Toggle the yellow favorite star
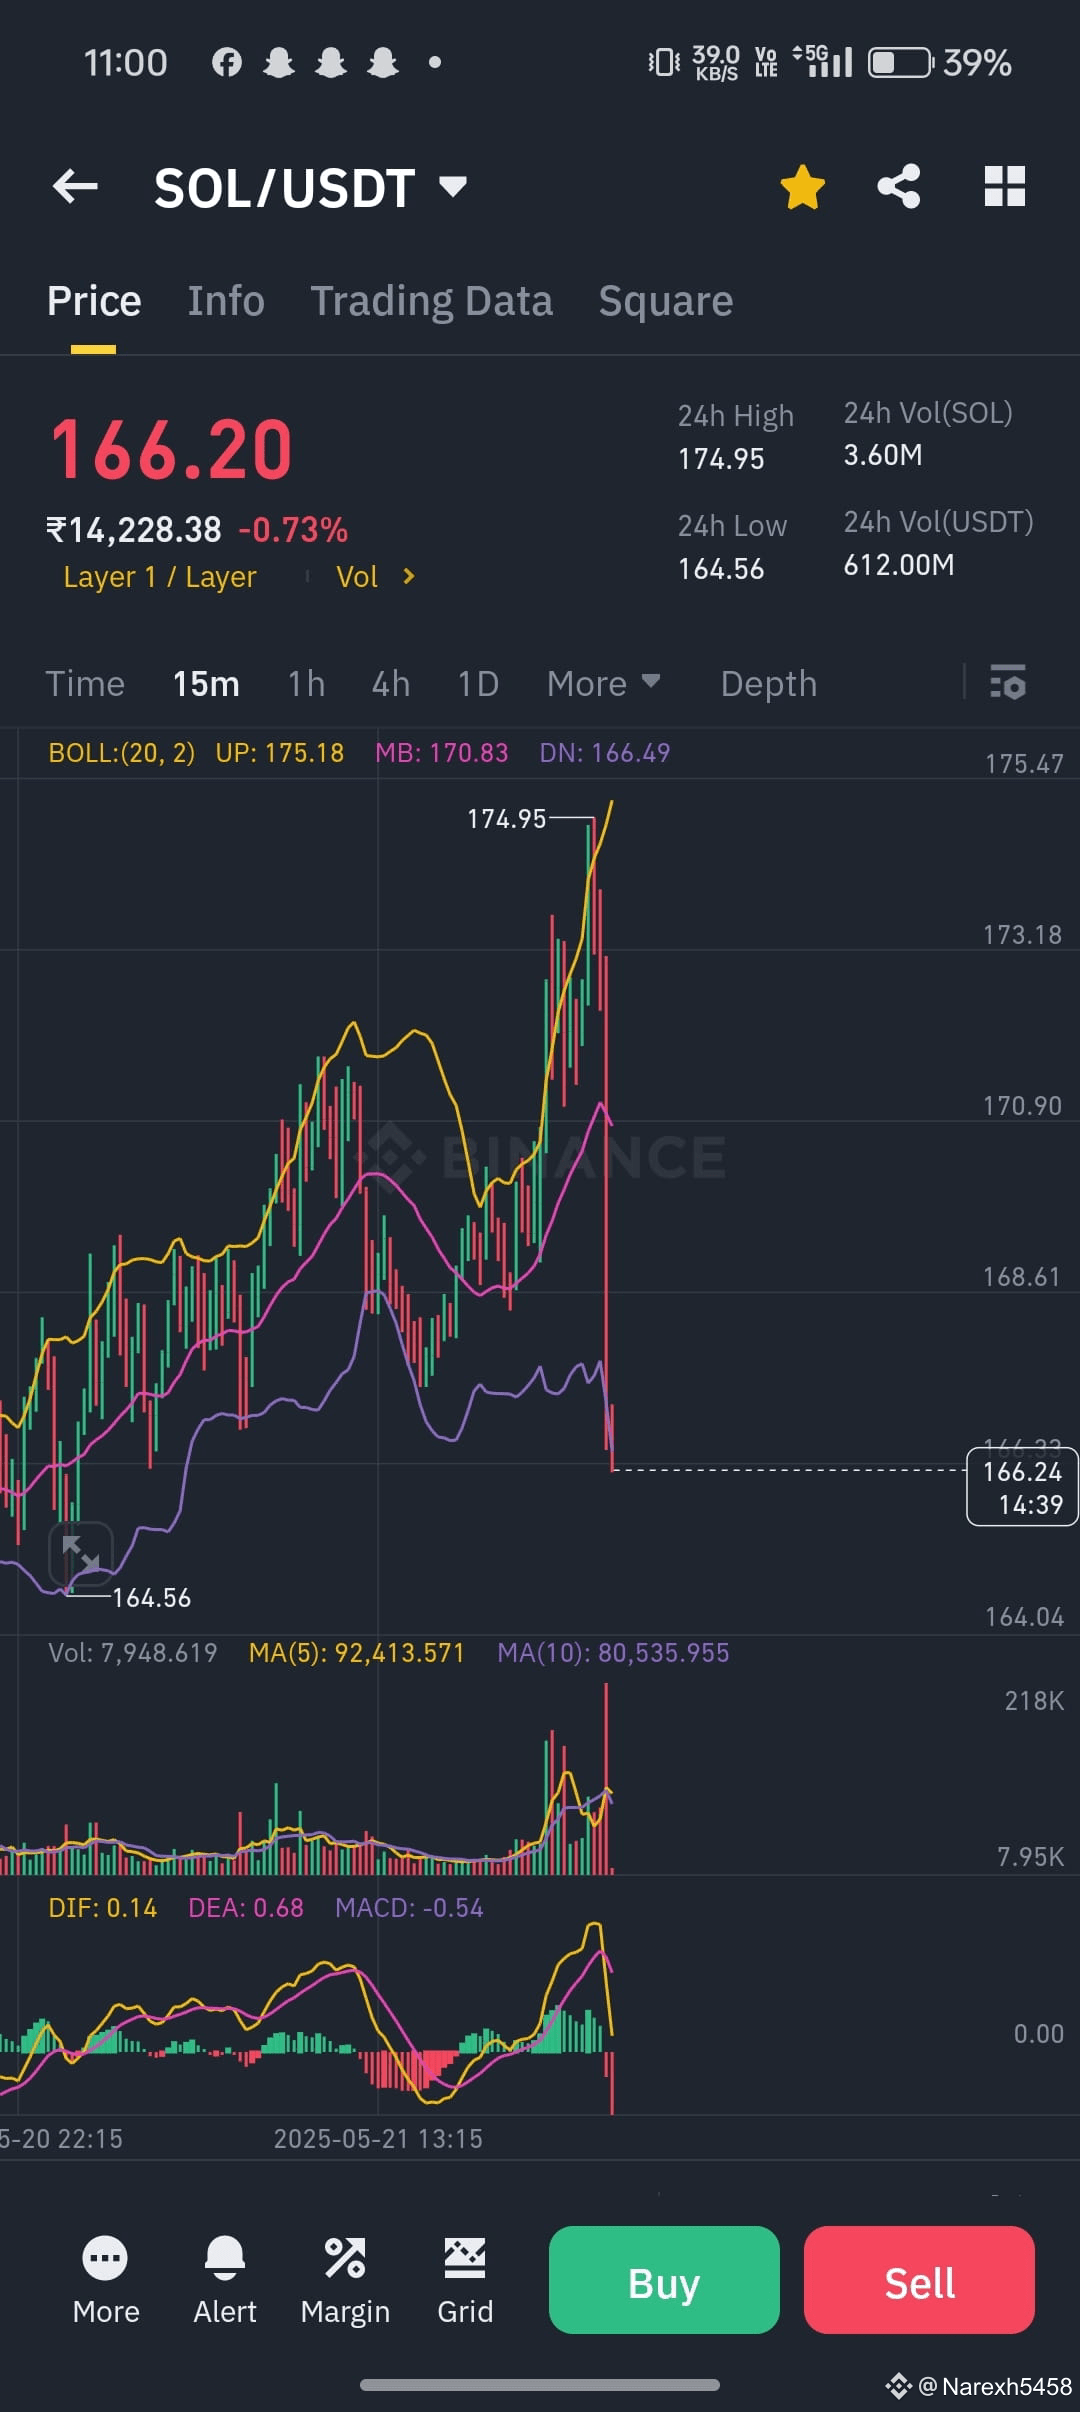The width and height of the screenshot is (1080, 2412). pyautogui.click(x=802, y=187)
